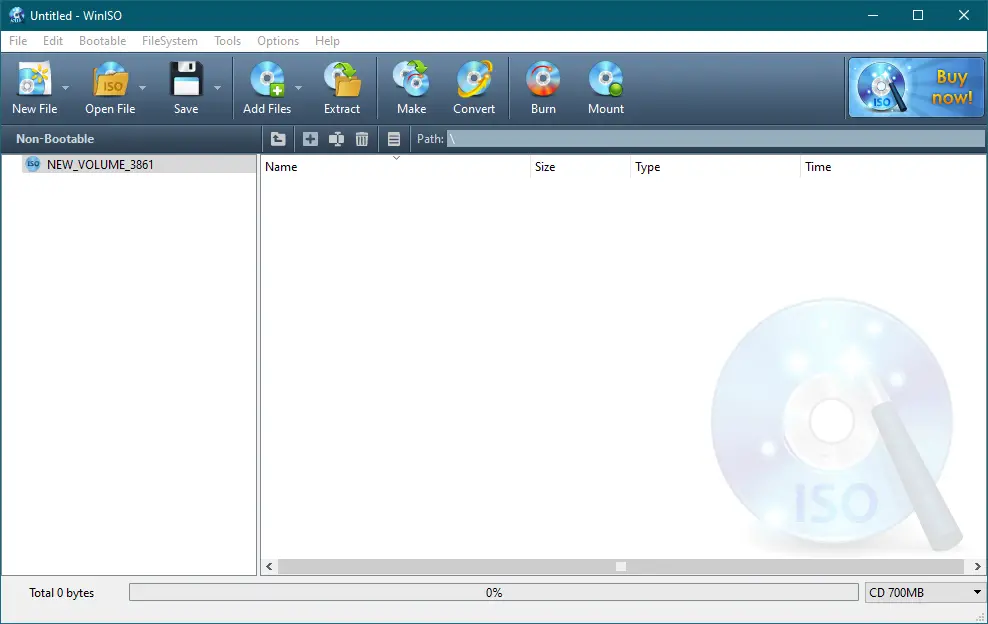Image resolution: width=988 pixels, height=624 pixels.
Task: Click the Total 0 bytes status text
Action: tap(61, 592)
